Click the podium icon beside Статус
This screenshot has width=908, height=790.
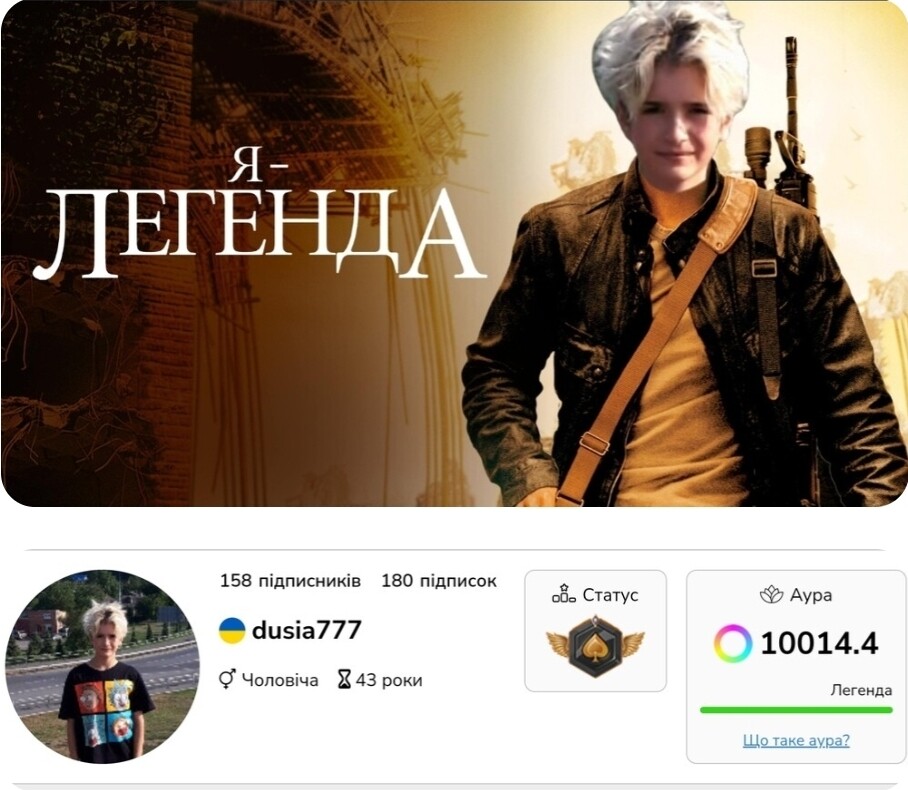[x=563, y=594]
